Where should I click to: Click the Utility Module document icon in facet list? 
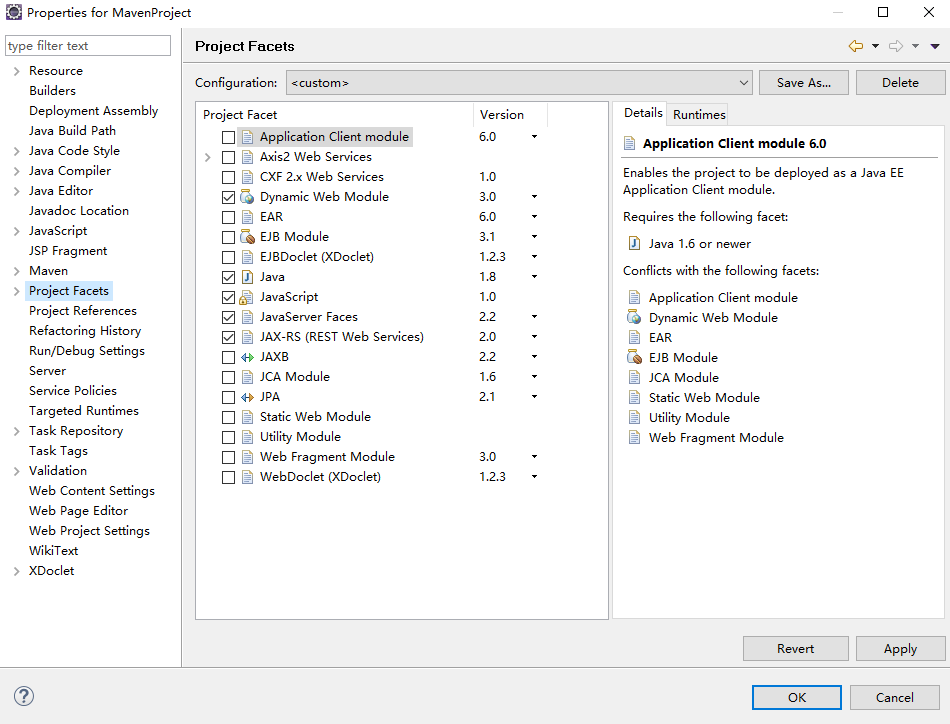(x=247, y=437)
